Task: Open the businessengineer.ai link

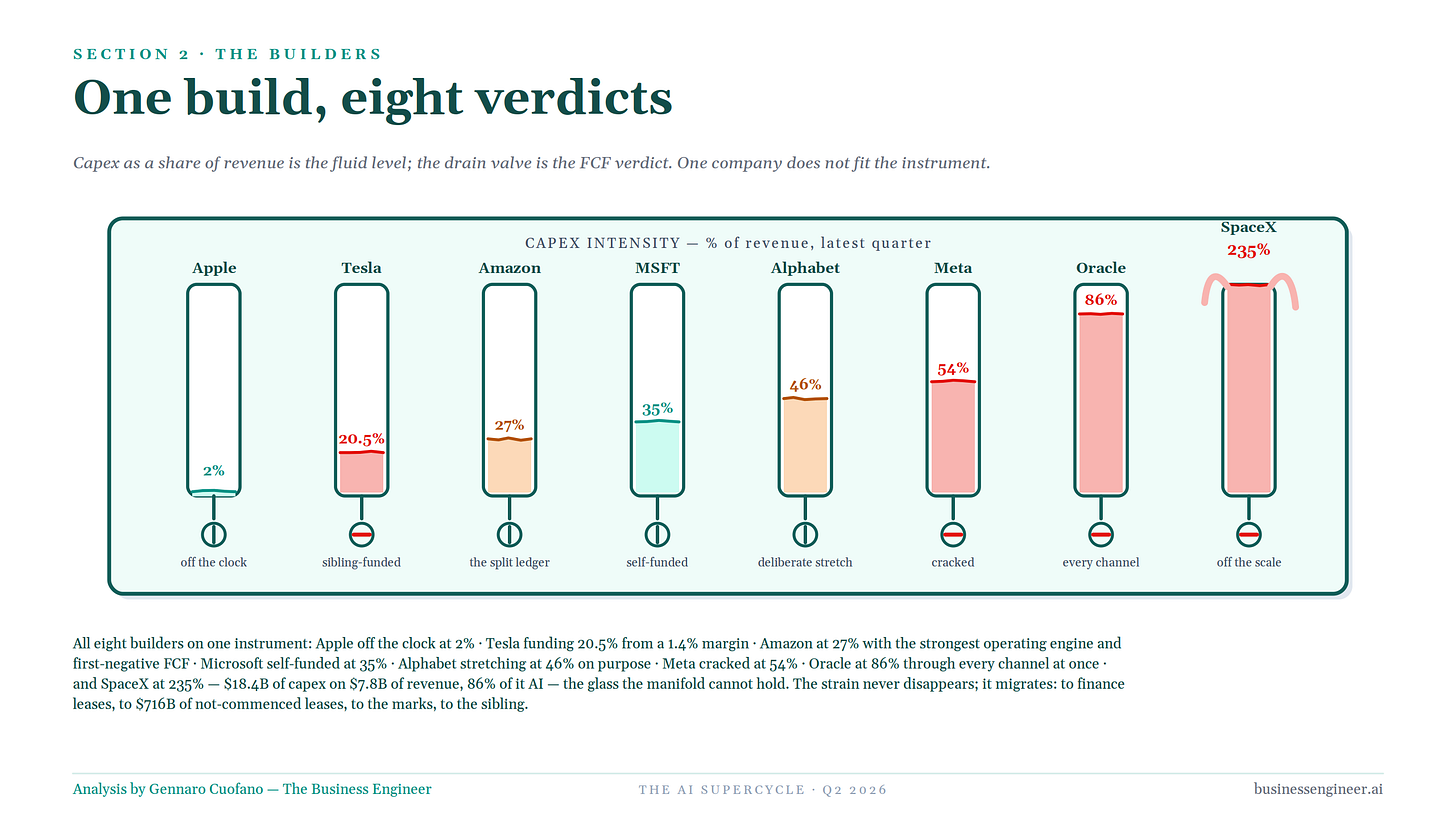Action: [x=1318, y=789]
